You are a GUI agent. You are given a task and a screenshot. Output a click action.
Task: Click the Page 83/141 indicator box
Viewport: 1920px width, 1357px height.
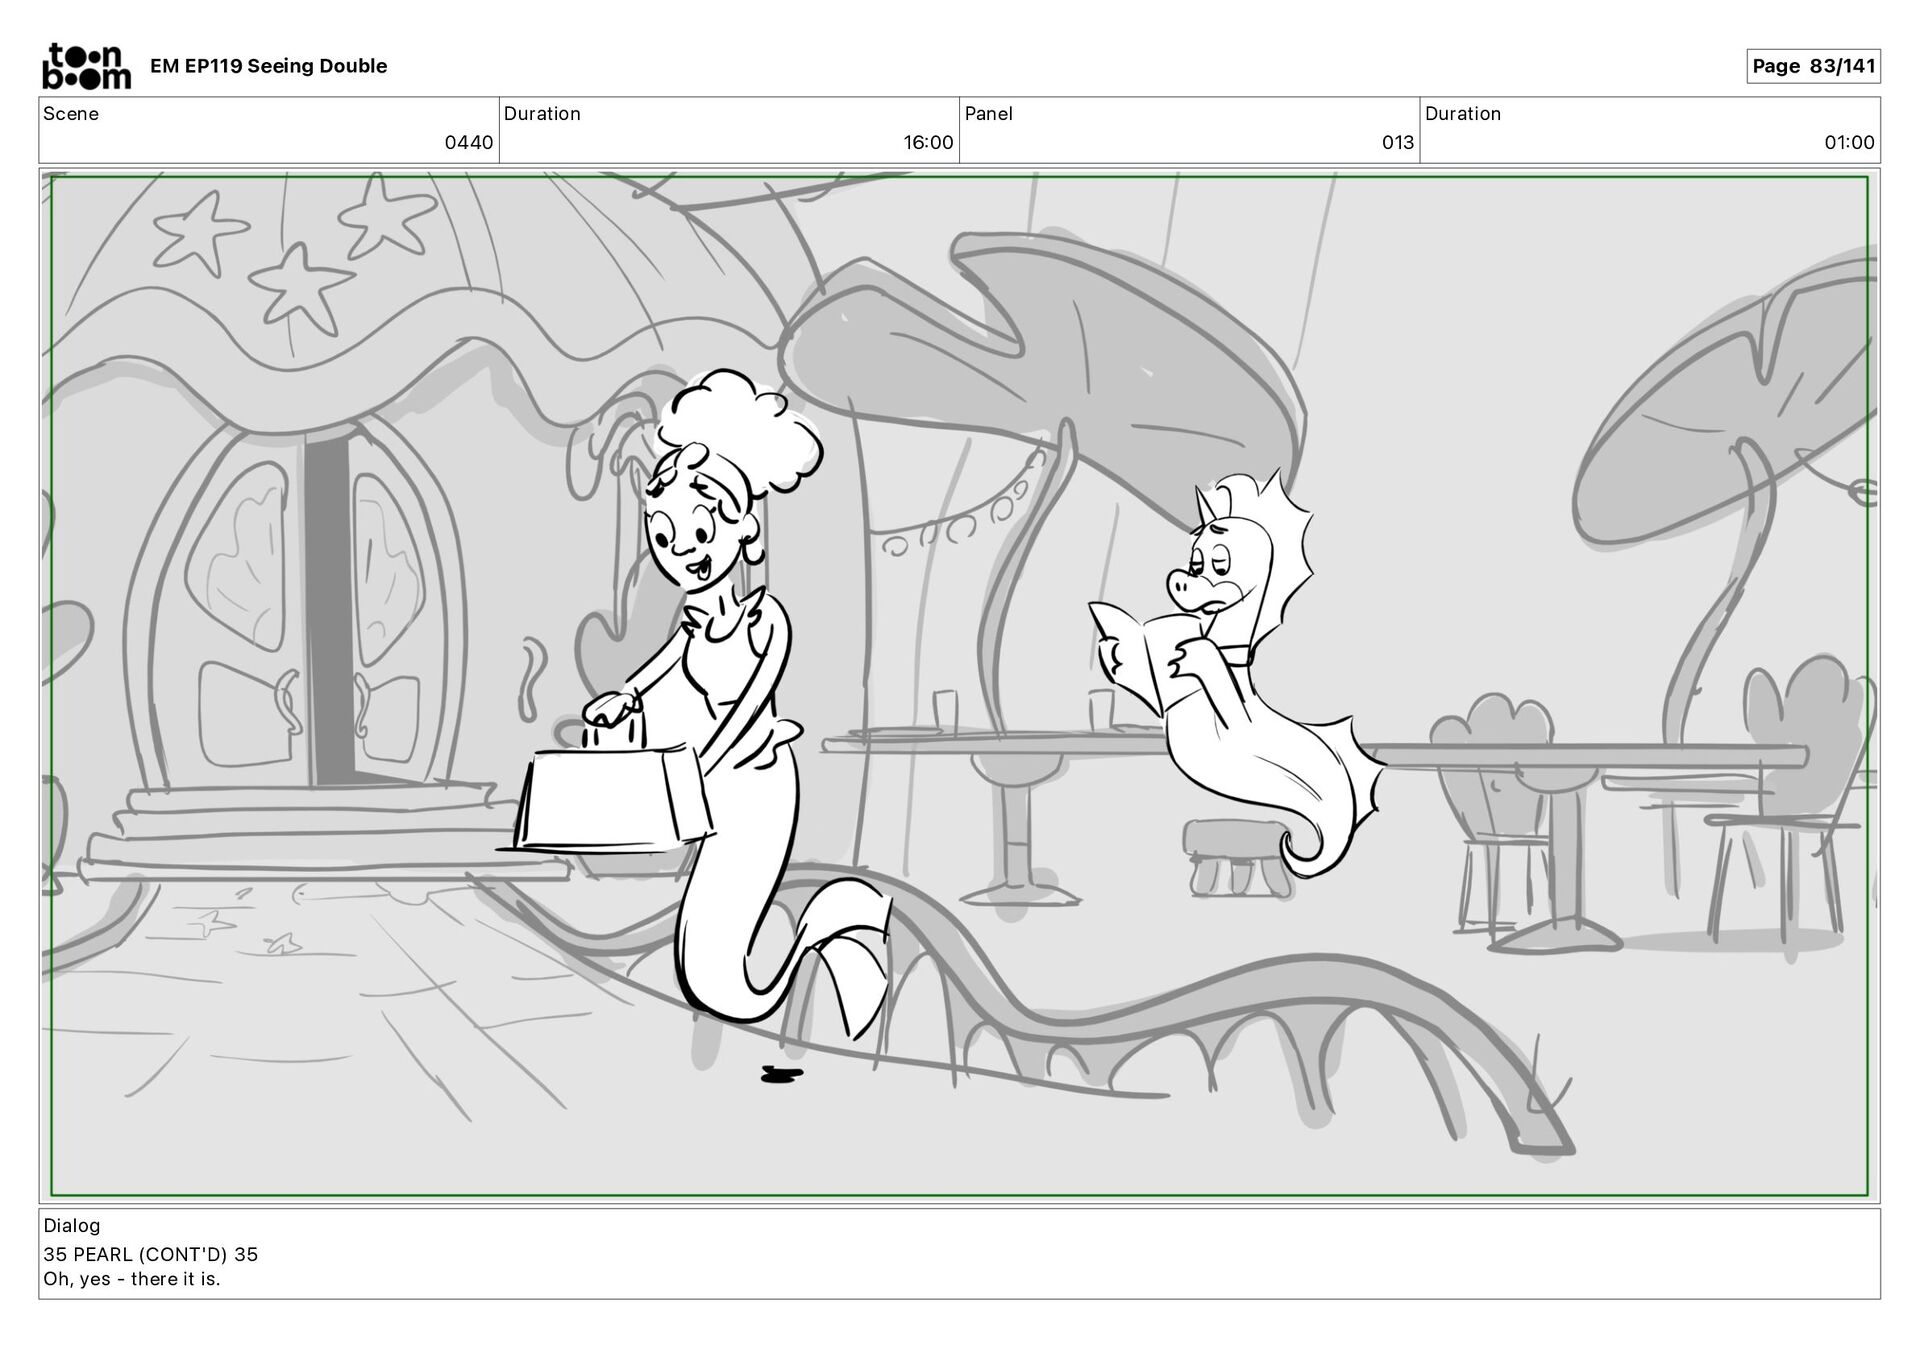[x=1812, y=66]
